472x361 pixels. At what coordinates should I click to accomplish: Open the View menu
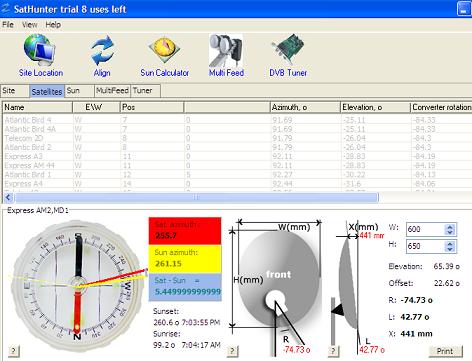coord(30,25)
